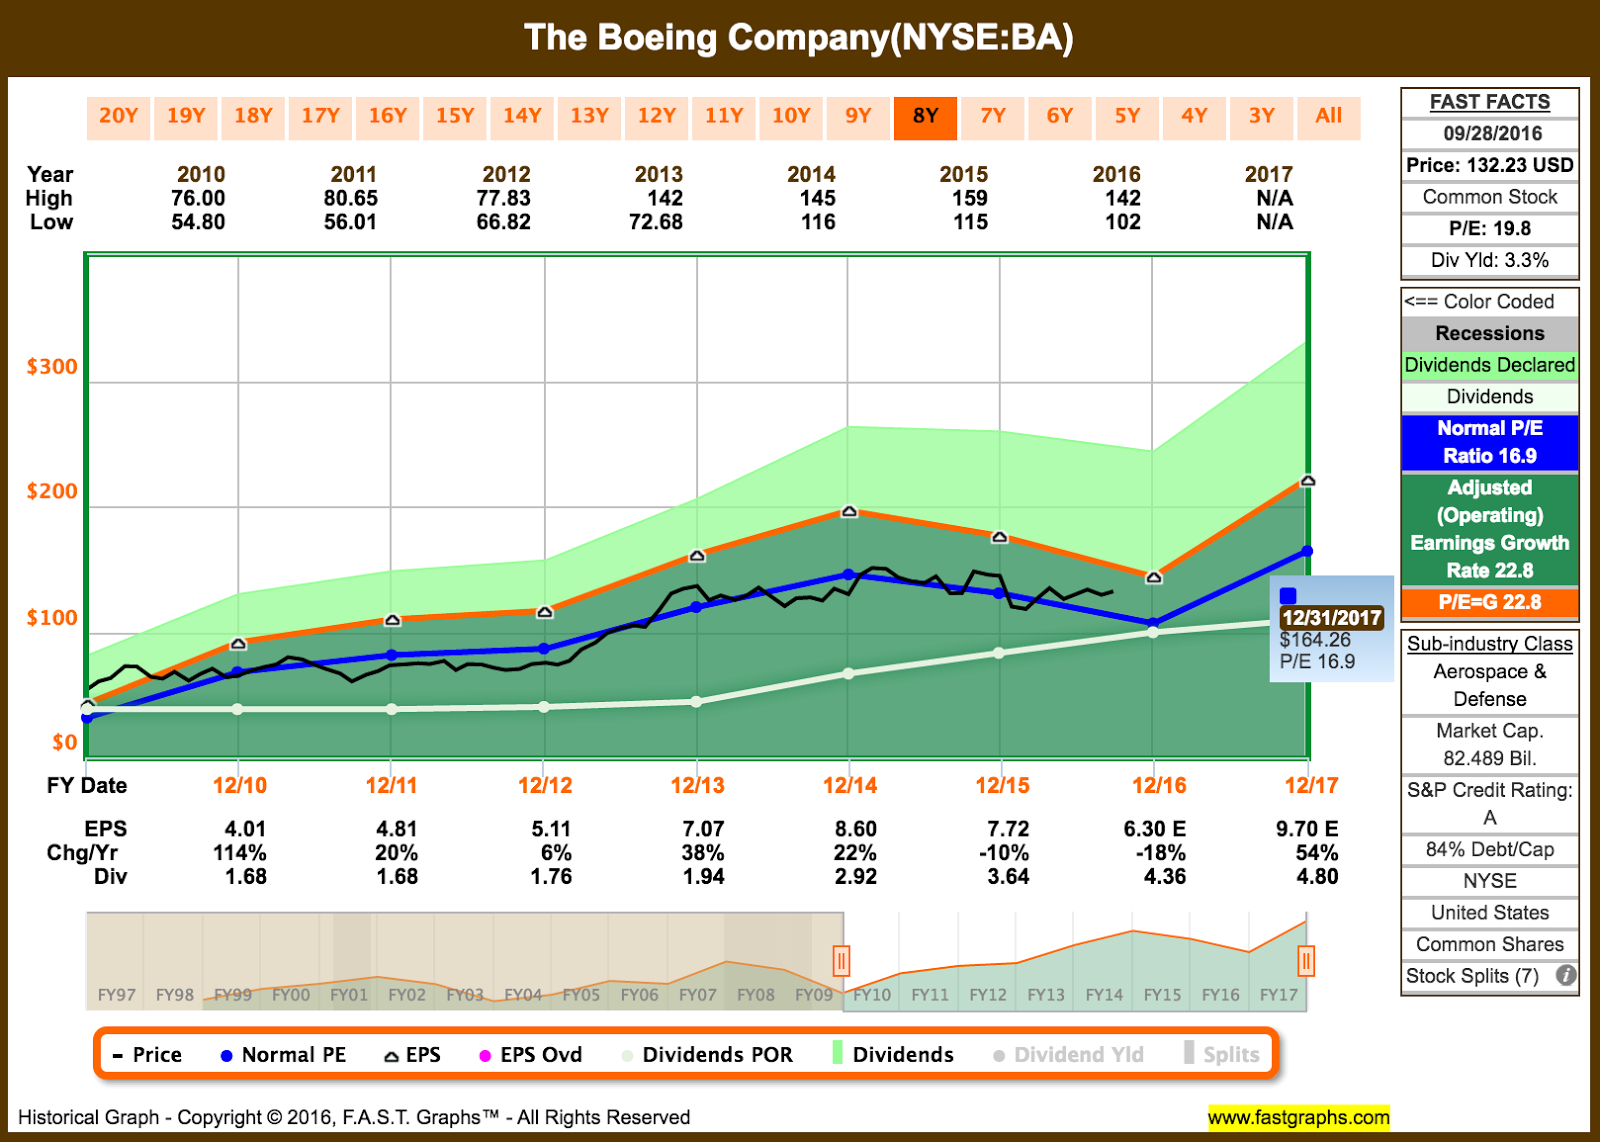Click the 84% Debt/Cap entry
The width and height of the screenshot is (1600, 1142).
tap(1490, 849)
